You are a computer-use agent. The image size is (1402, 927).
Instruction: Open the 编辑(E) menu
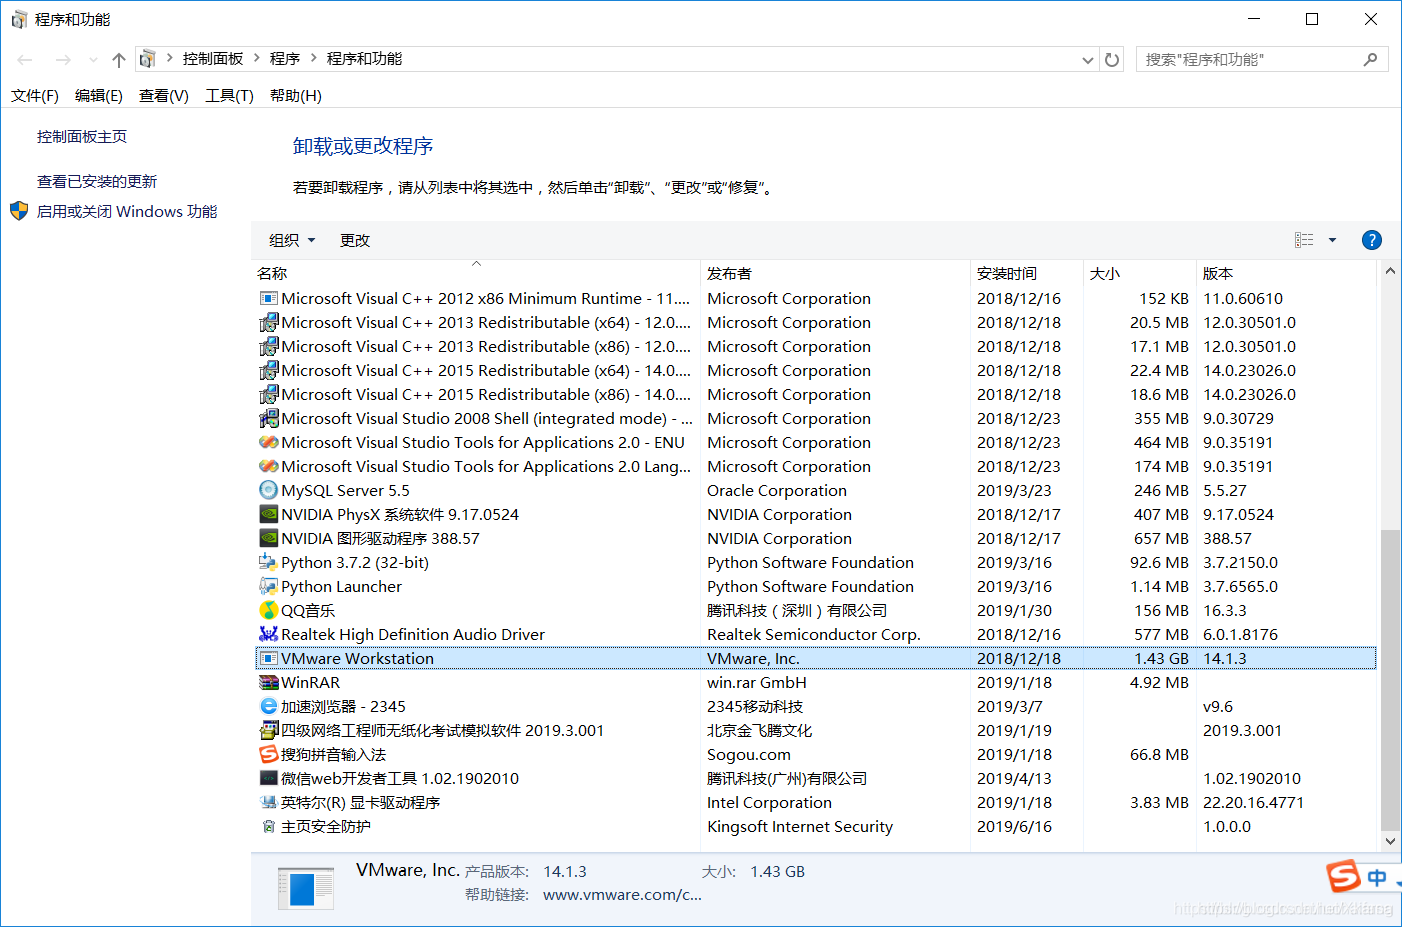tap(99, 95)
